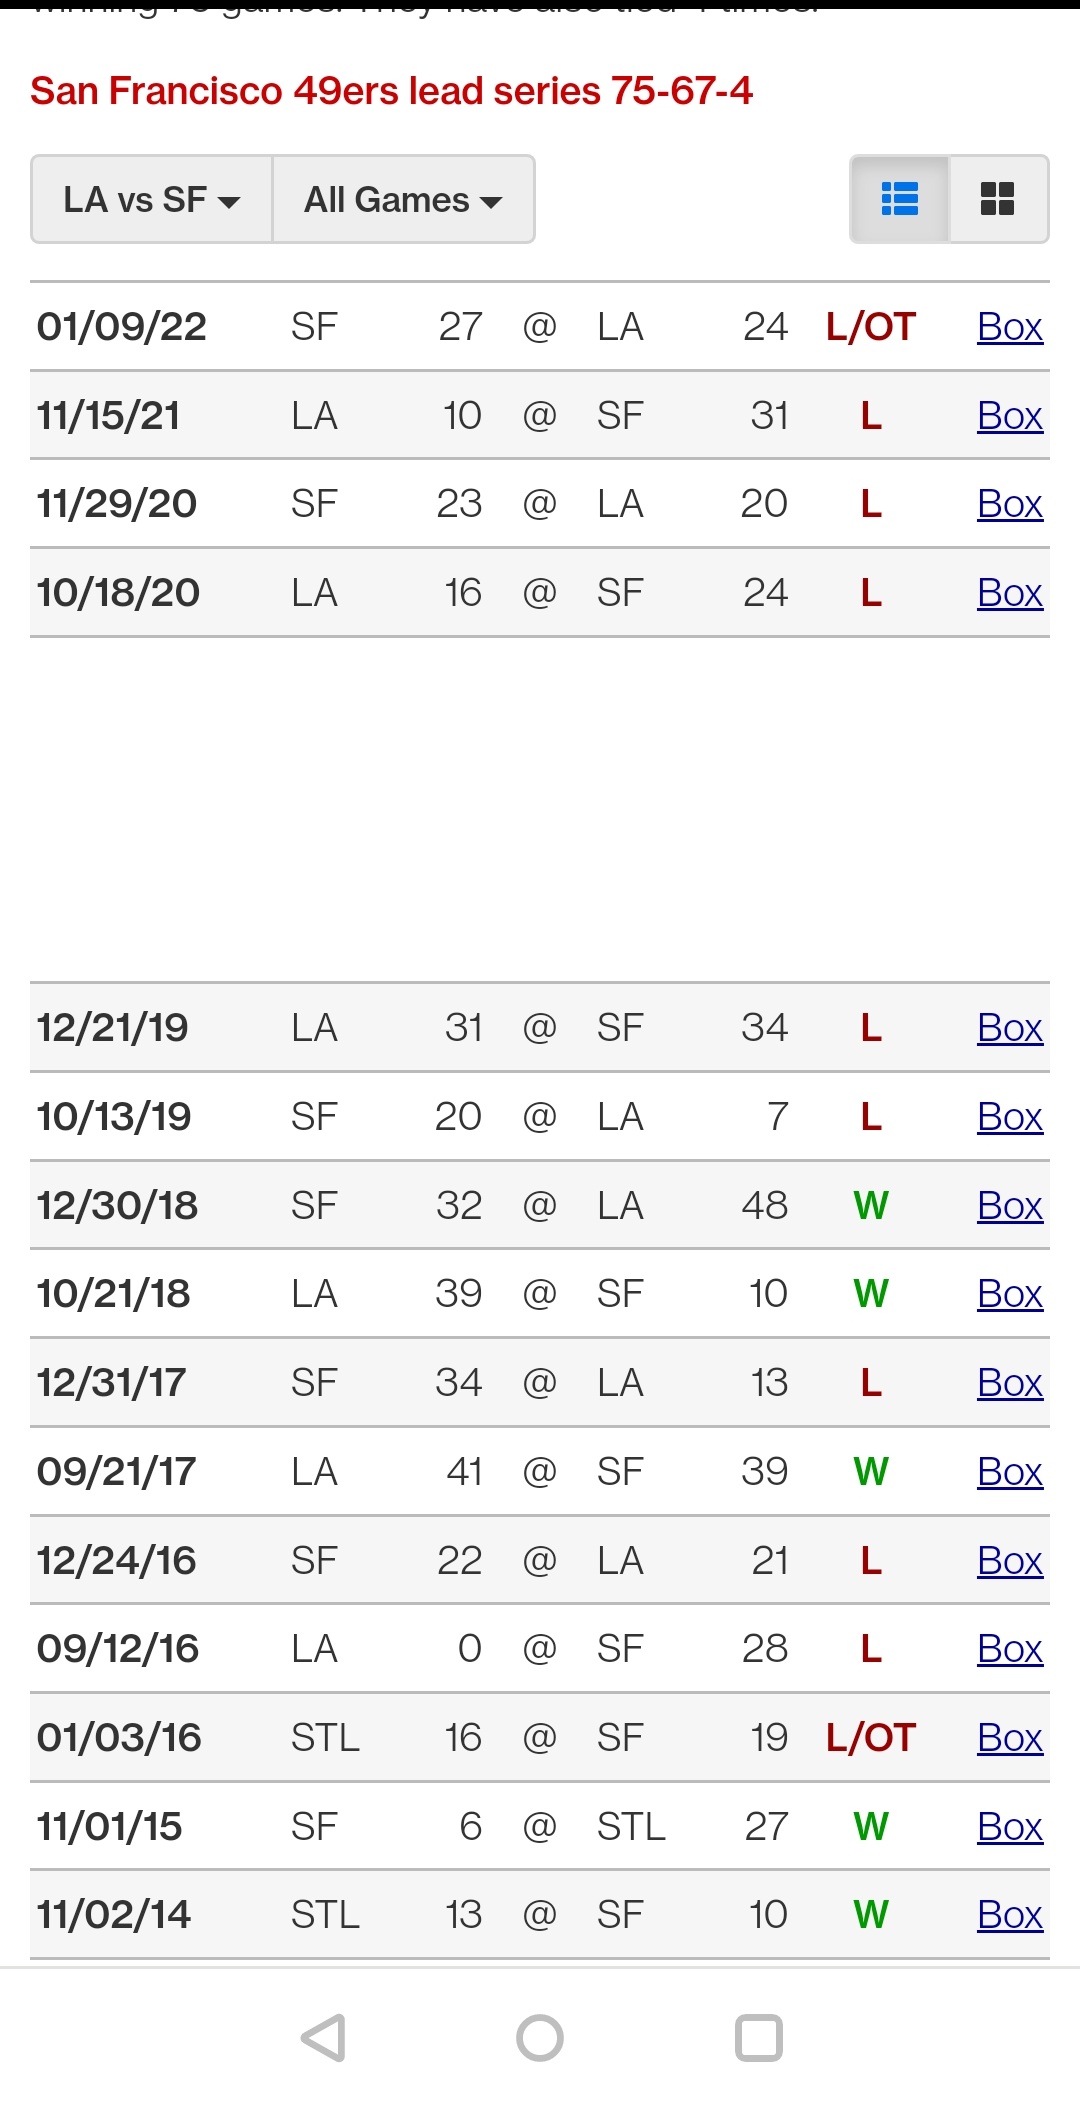The height and width of the screenshot is (2102, 1080).
Task: Open Box score for 11/02/14 game
Action: coord(1010,1915)
